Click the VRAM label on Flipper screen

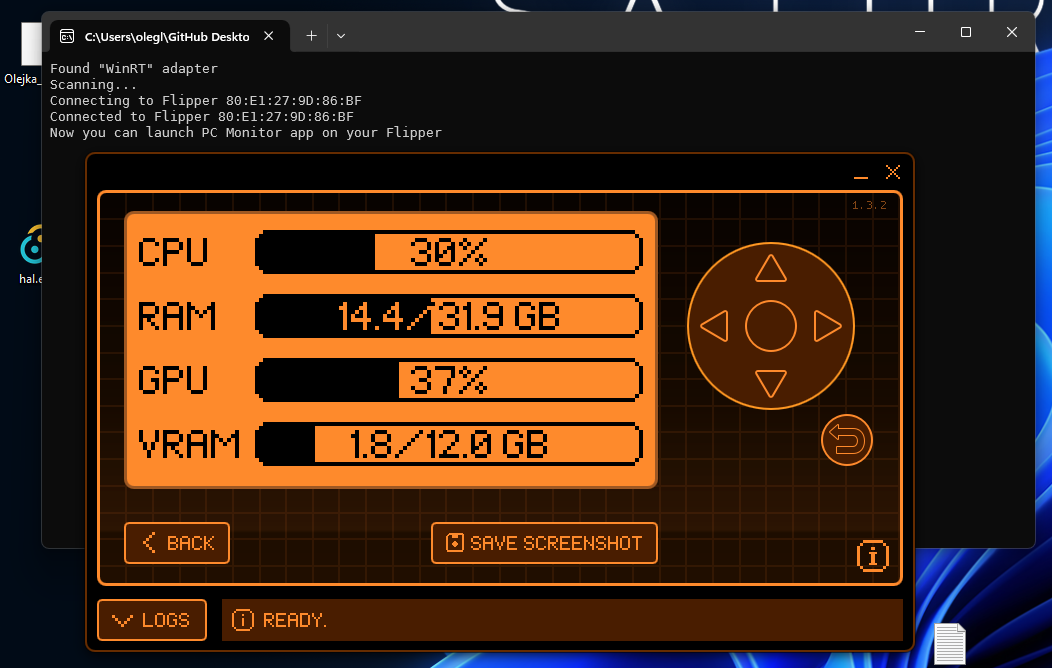[189, 443]
